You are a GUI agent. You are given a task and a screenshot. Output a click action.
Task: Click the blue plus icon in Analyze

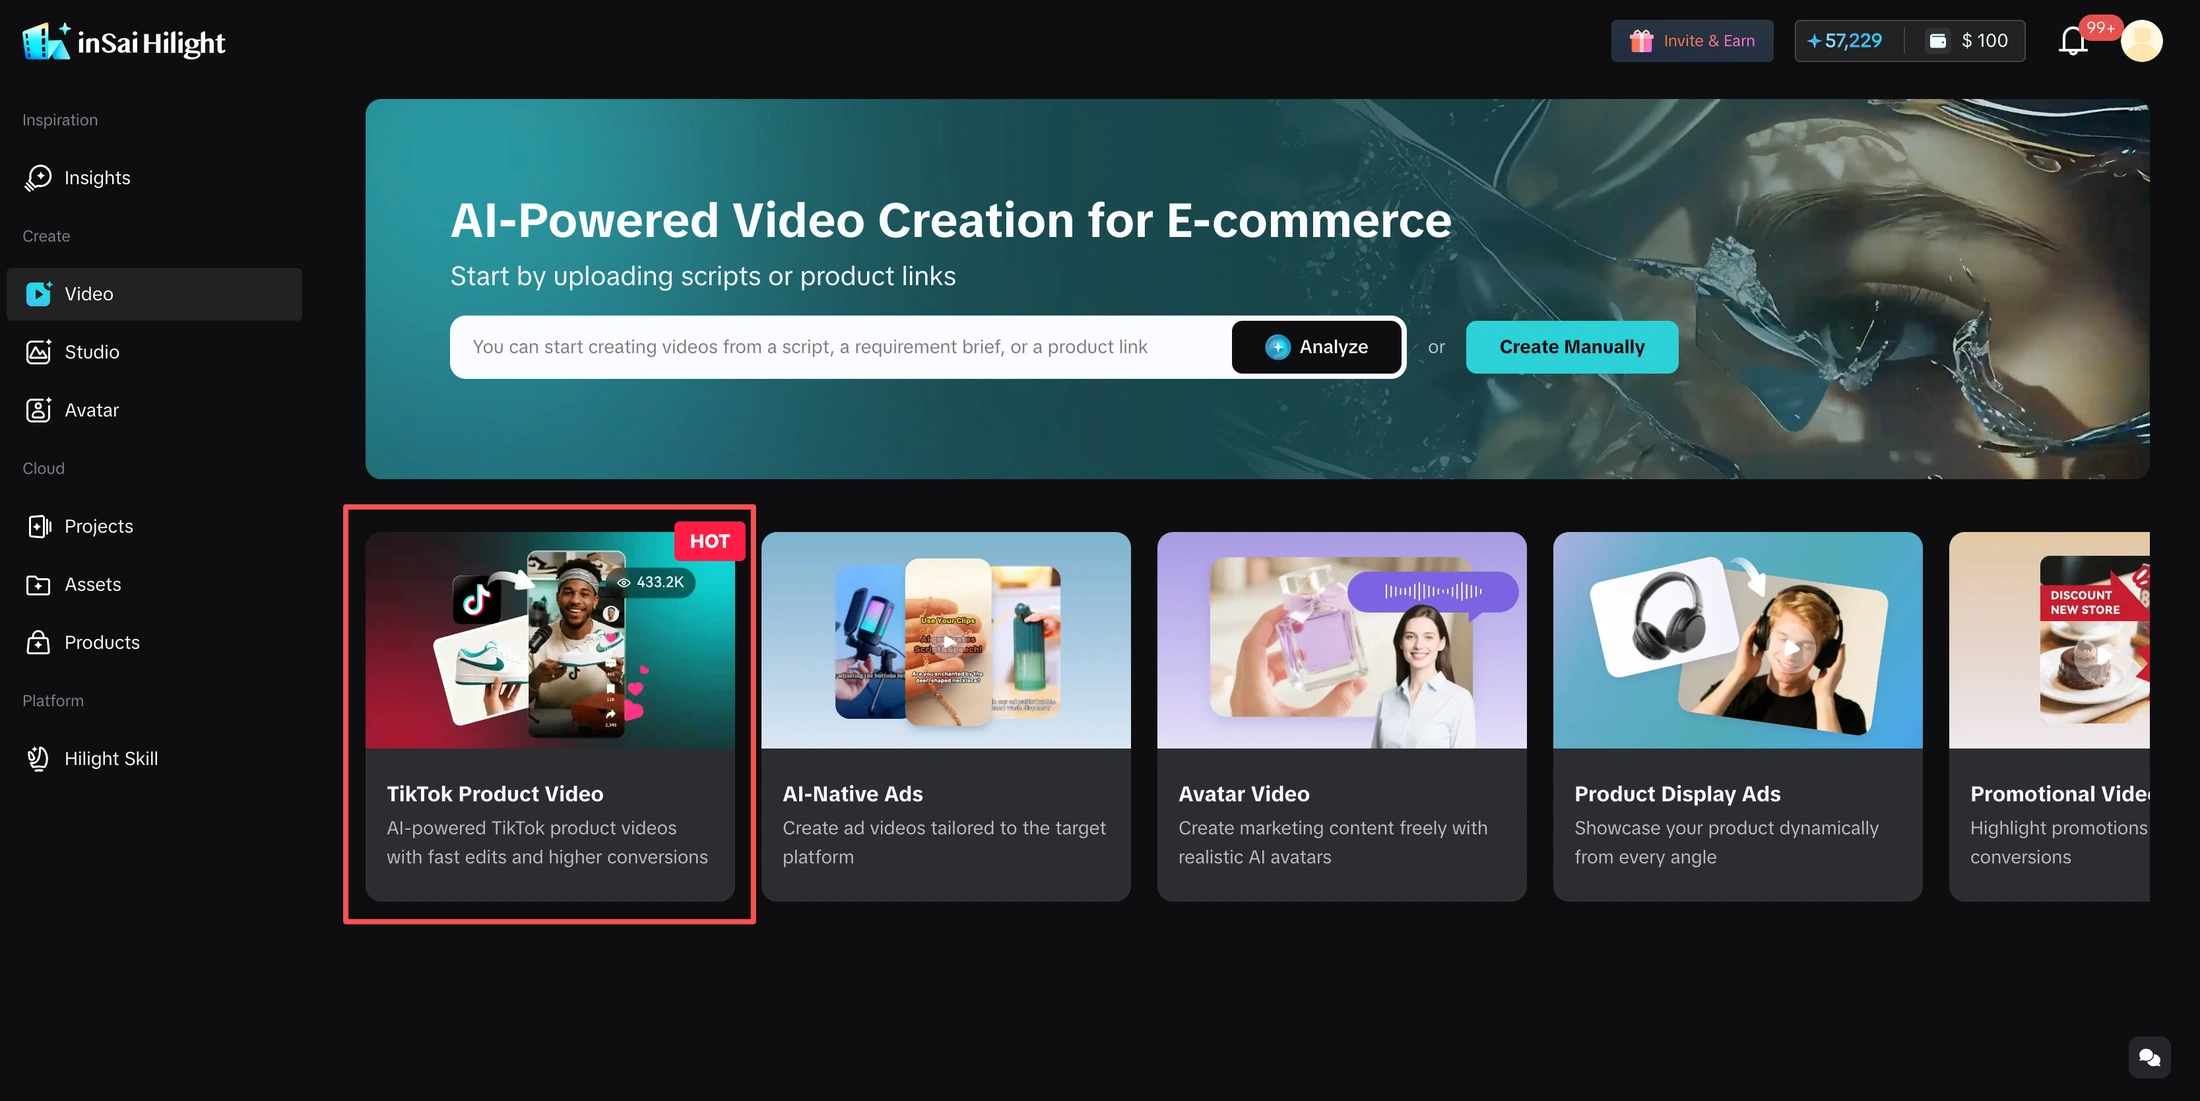[x=1277, y=347]
